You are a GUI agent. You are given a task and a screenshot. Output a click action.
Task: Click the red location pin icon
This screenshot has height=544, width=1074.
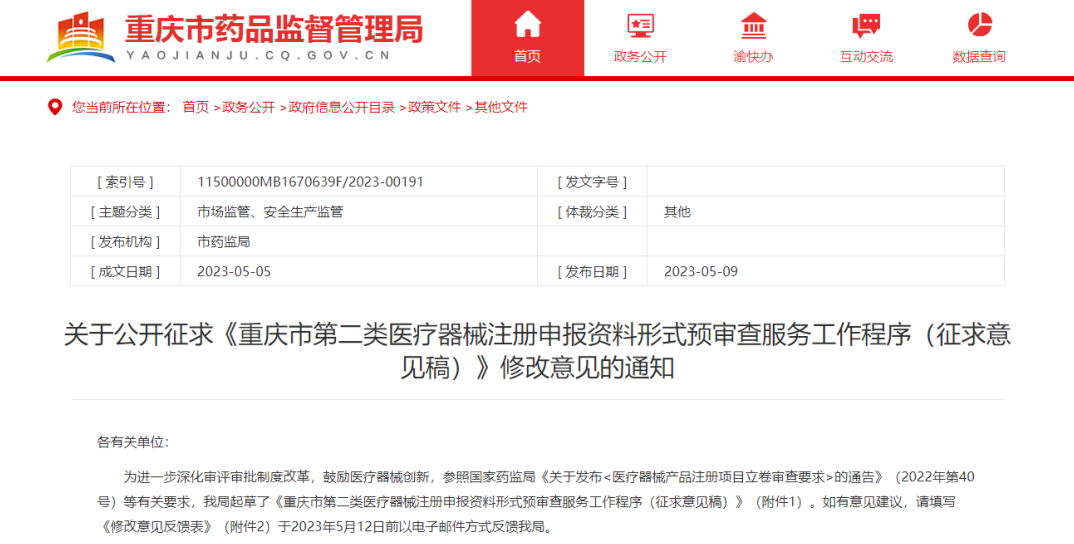(x=55, y=107)
